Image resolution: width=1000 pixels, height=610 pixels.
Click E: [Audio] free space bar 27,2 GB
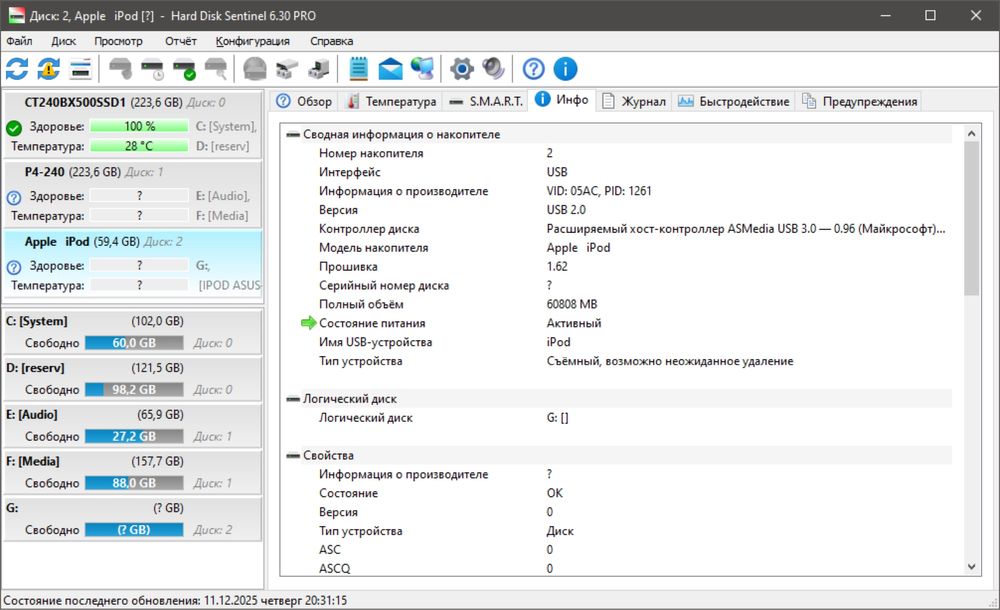(x=134, y=436)
